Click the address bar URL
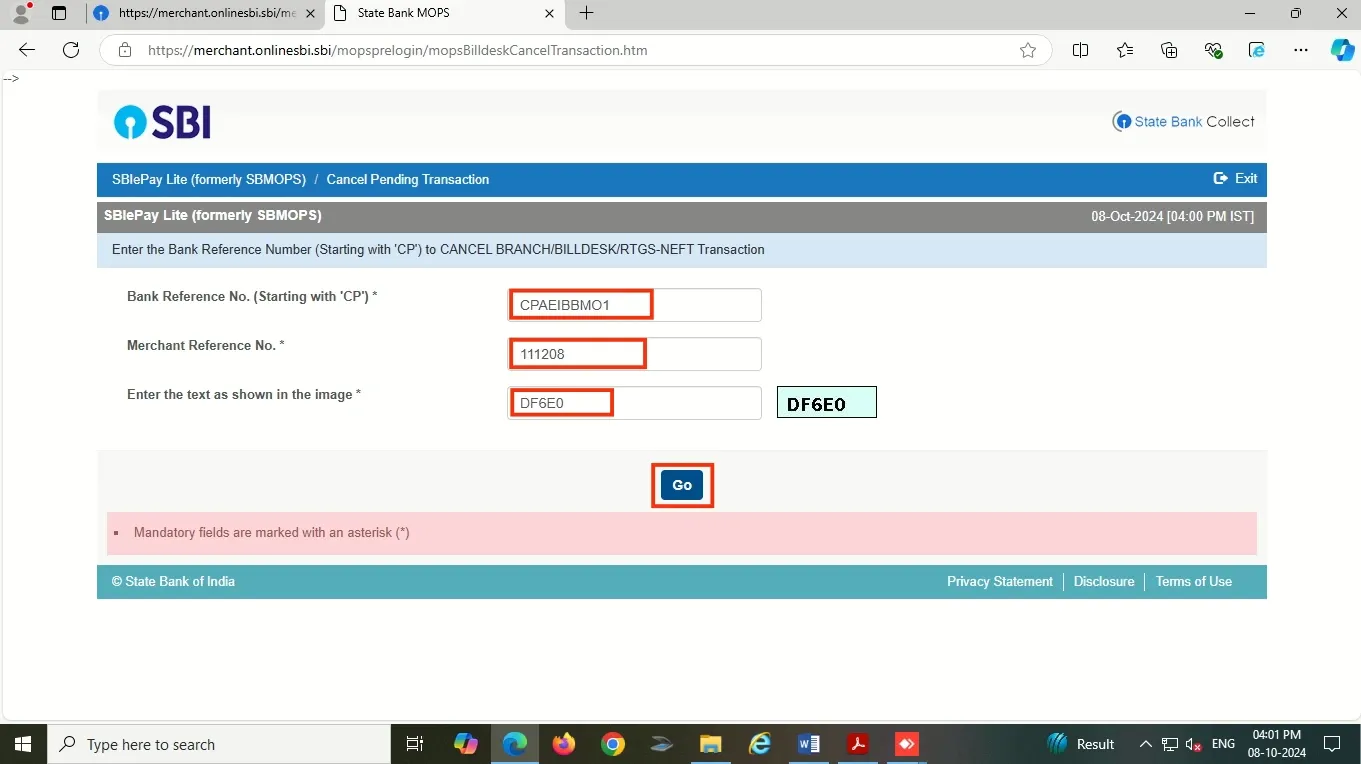The image size is (1361, 764). [398, 50]
